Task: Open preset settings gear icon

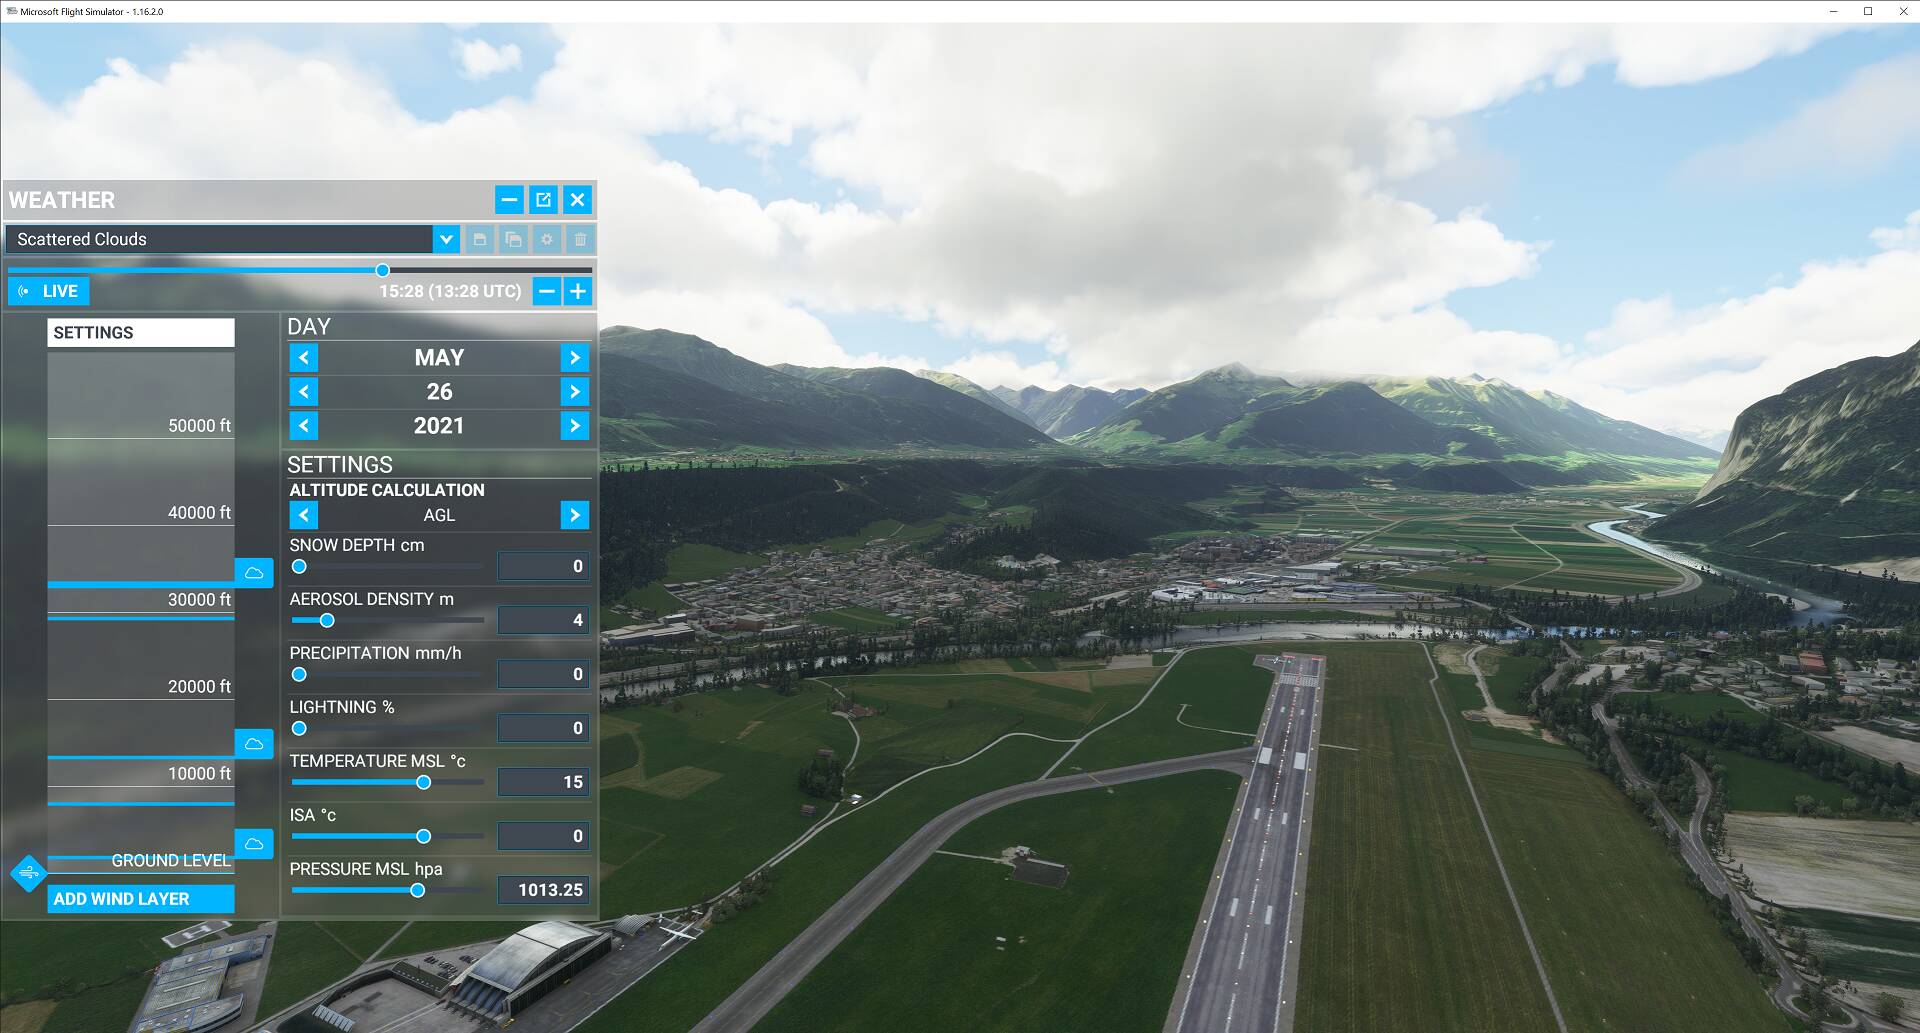Action: 547,239
